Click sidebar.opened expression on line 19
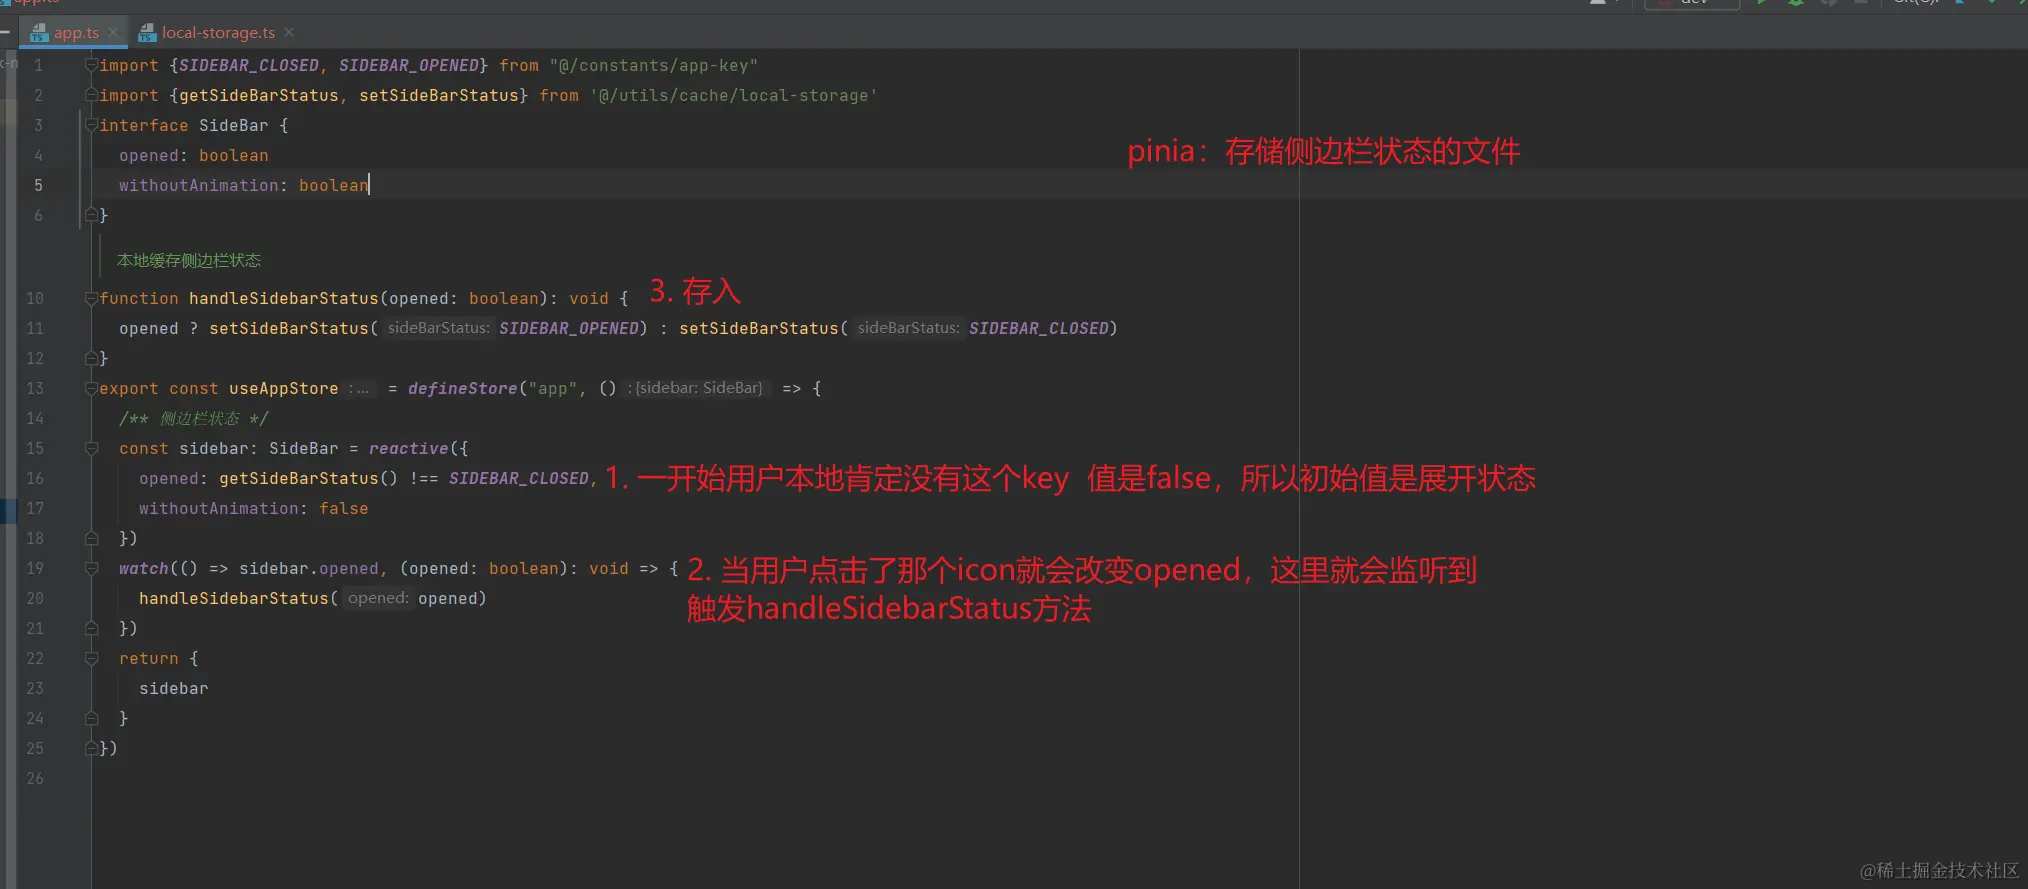 [x=309, y=568]
